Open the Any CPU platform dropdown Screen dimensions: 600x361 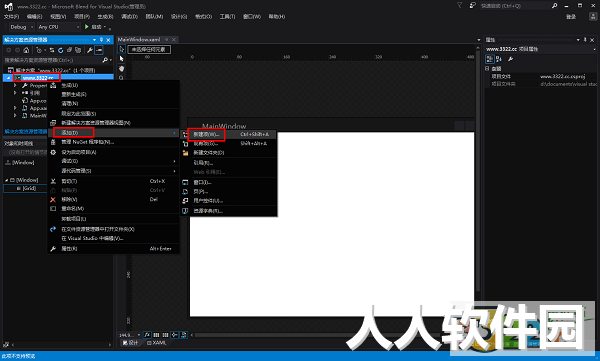coord(59,27)
